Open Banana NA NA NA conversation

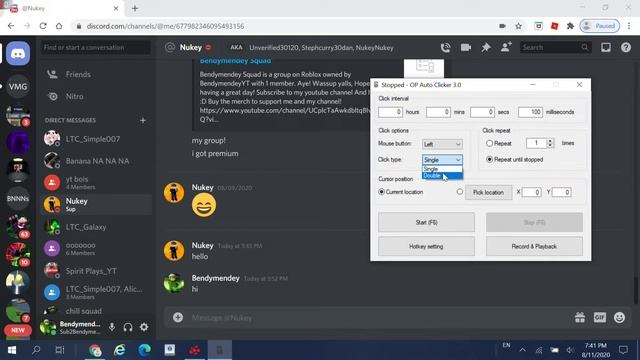96,161
